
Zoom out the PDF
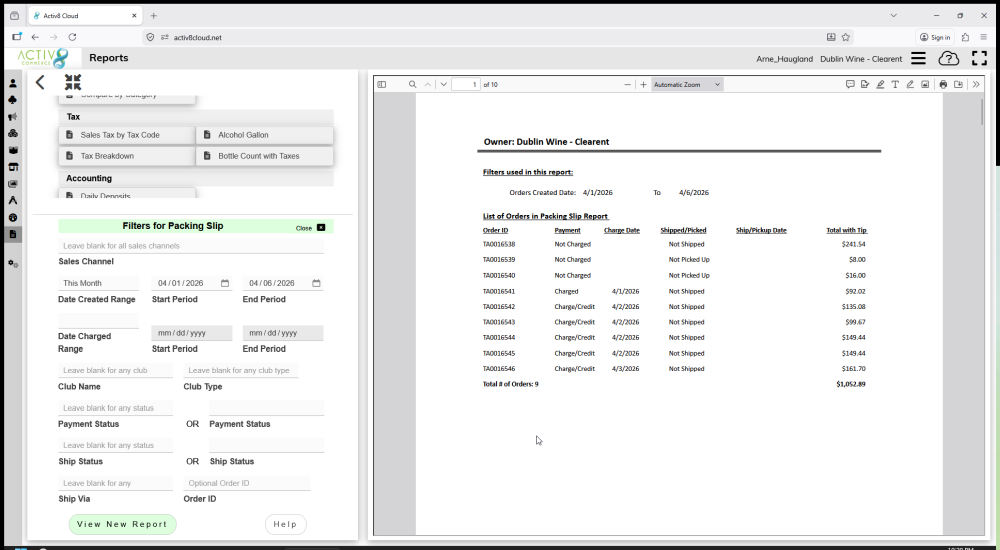tap(628, 84)
